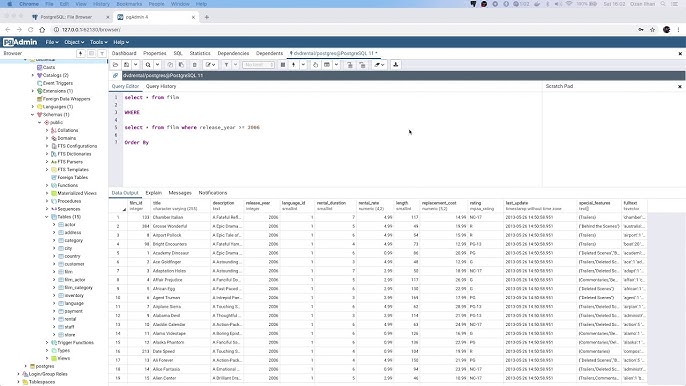Open the No limit rows dropdown
This screenshot has height=386, width=686.
pyautogui.click(x=259, y=65)
